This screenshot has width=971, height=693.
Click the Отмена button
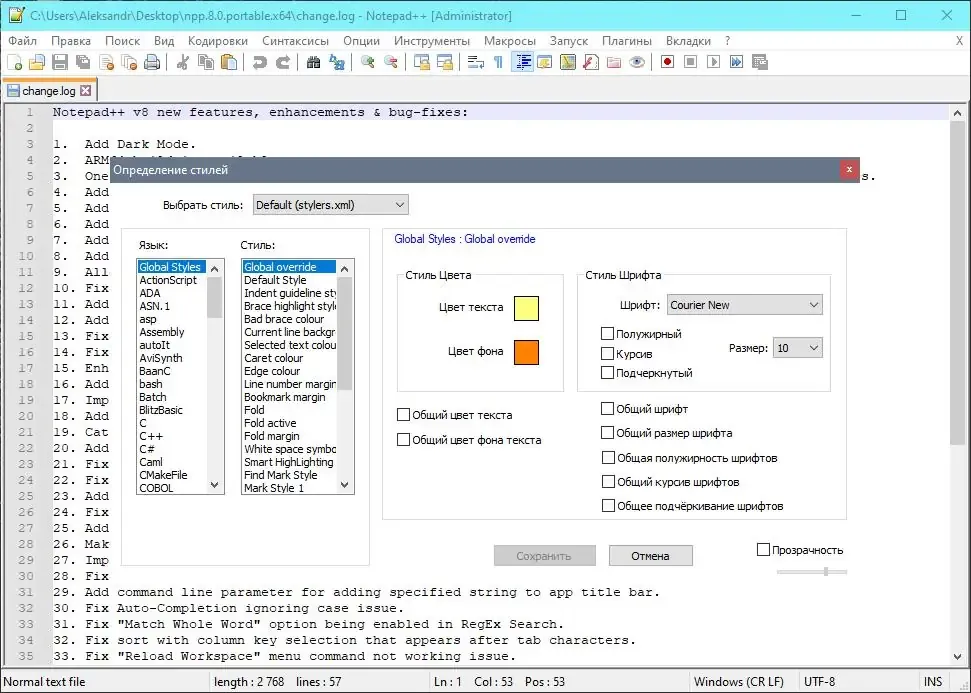(x=650, y=556)
